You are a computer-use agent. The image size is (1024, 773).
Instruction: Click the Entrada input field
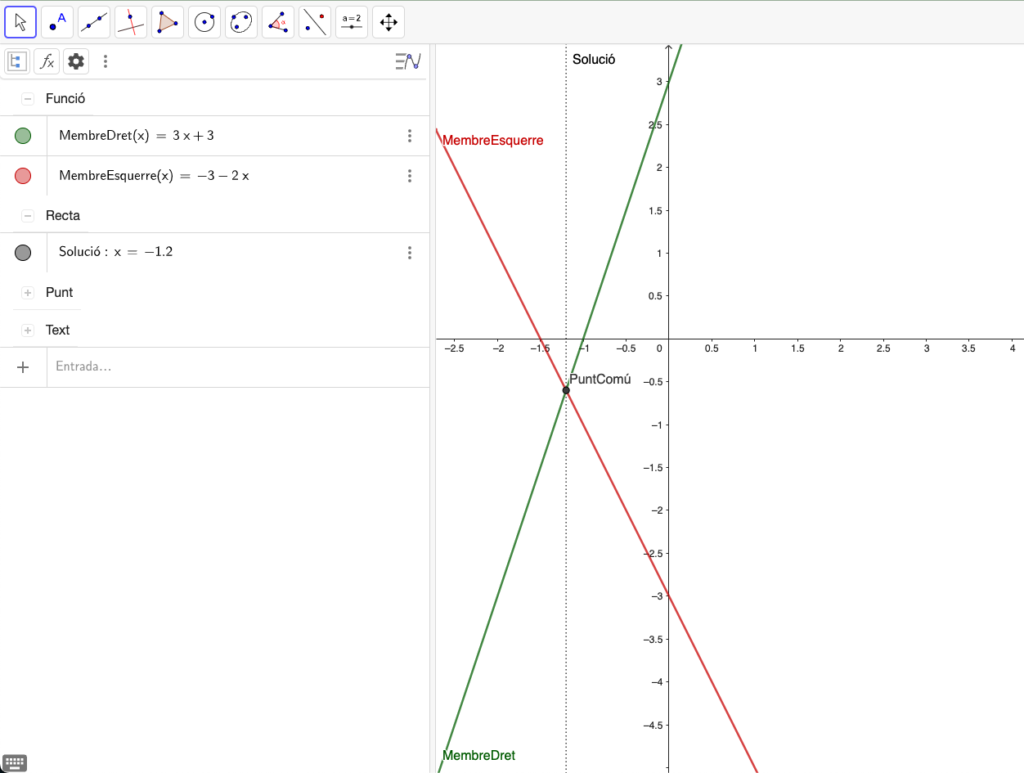230,367
